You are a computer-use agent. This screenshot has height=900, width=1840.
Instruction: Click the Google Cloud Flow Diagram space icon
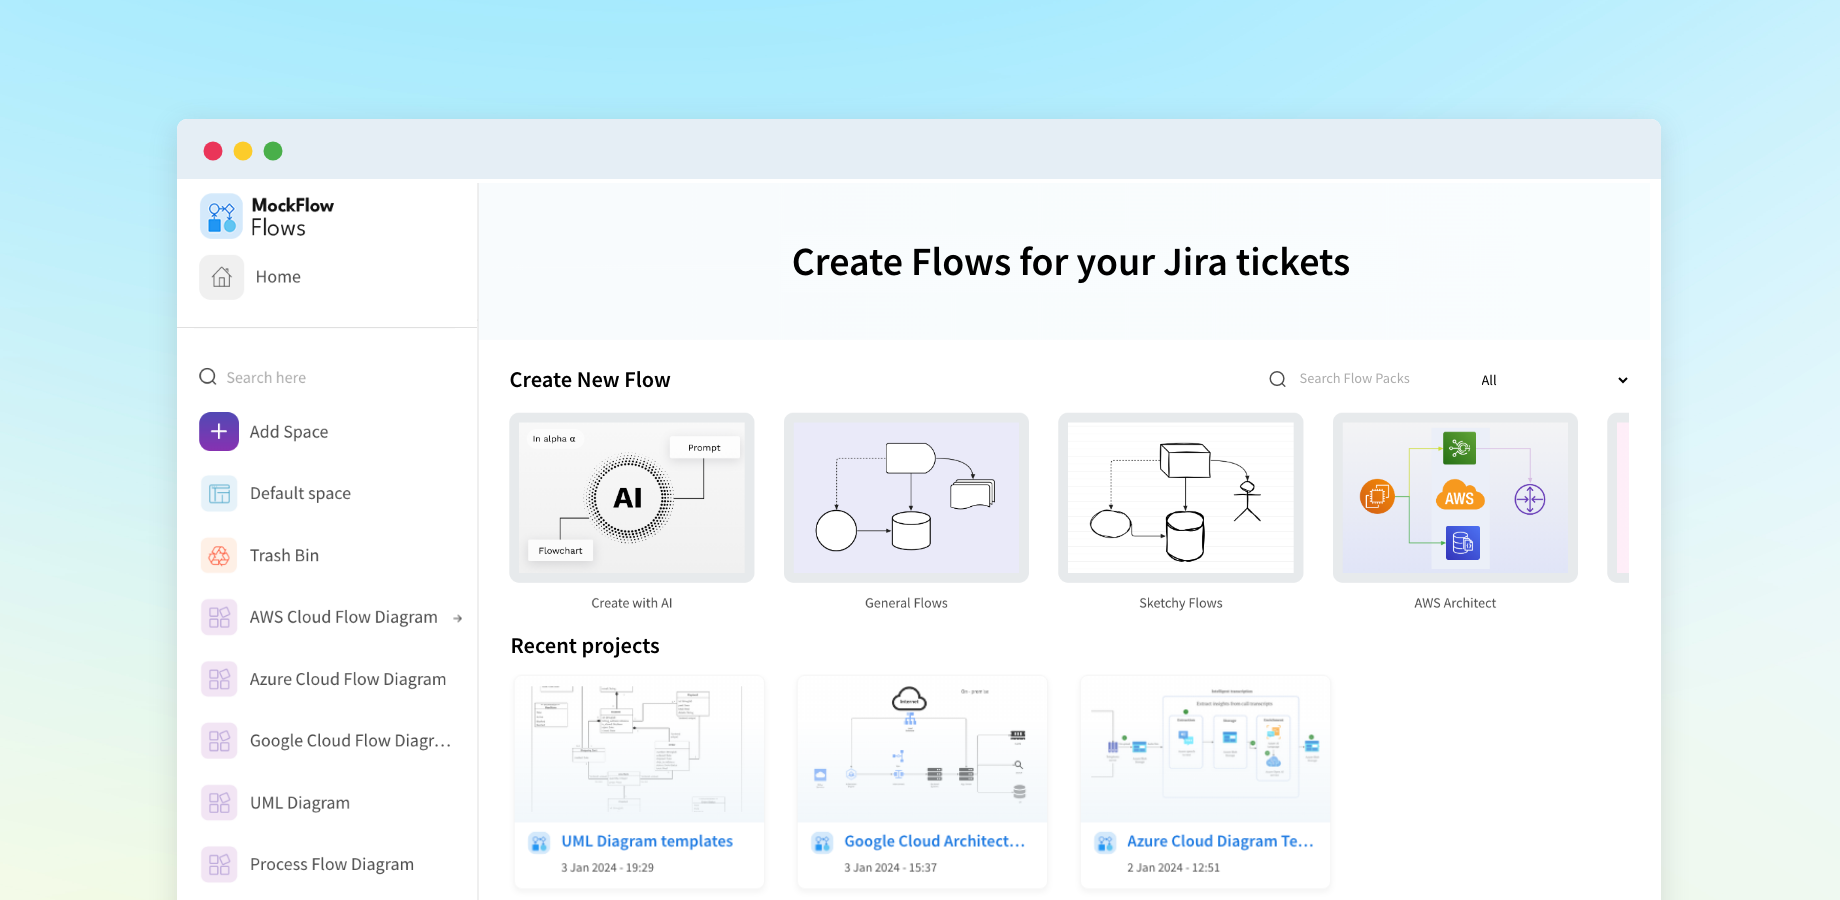point(219,741)
